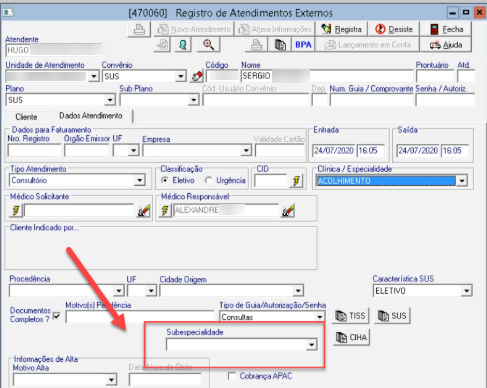
Task: Expand Clínica / Especialidade dropdown
Action: [x=462, y=181]
